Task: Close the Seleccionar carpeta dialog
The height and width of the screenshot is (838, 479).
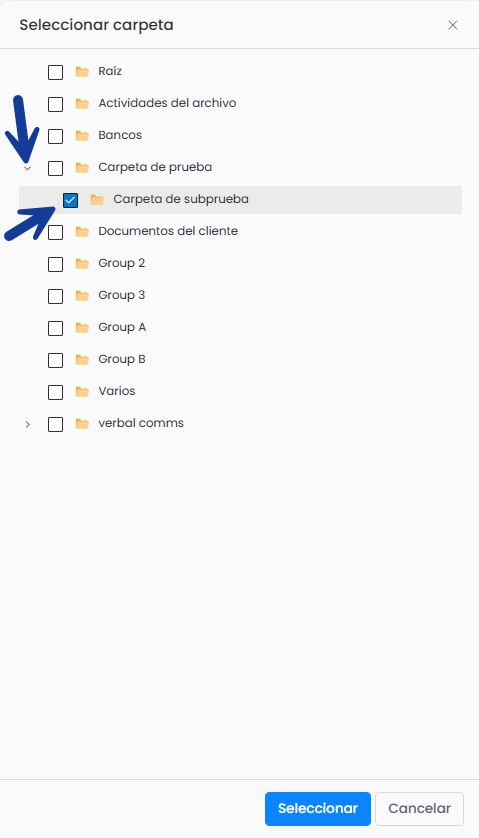Action: tap(453, 25)
